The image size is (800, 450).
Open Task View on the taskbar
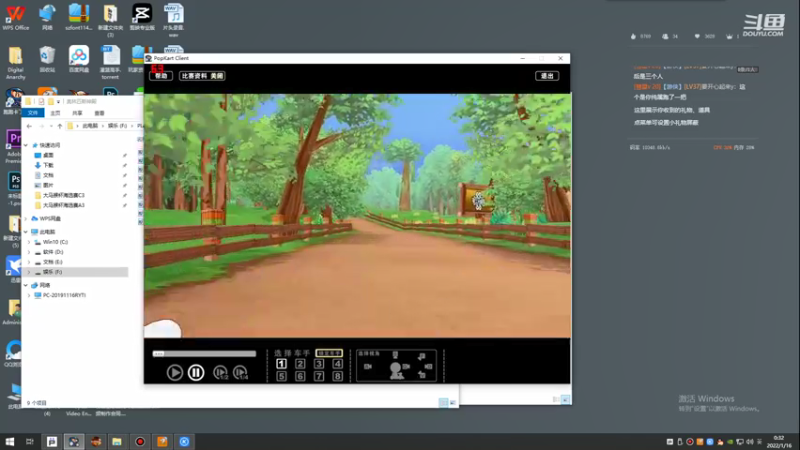[30, 442]
